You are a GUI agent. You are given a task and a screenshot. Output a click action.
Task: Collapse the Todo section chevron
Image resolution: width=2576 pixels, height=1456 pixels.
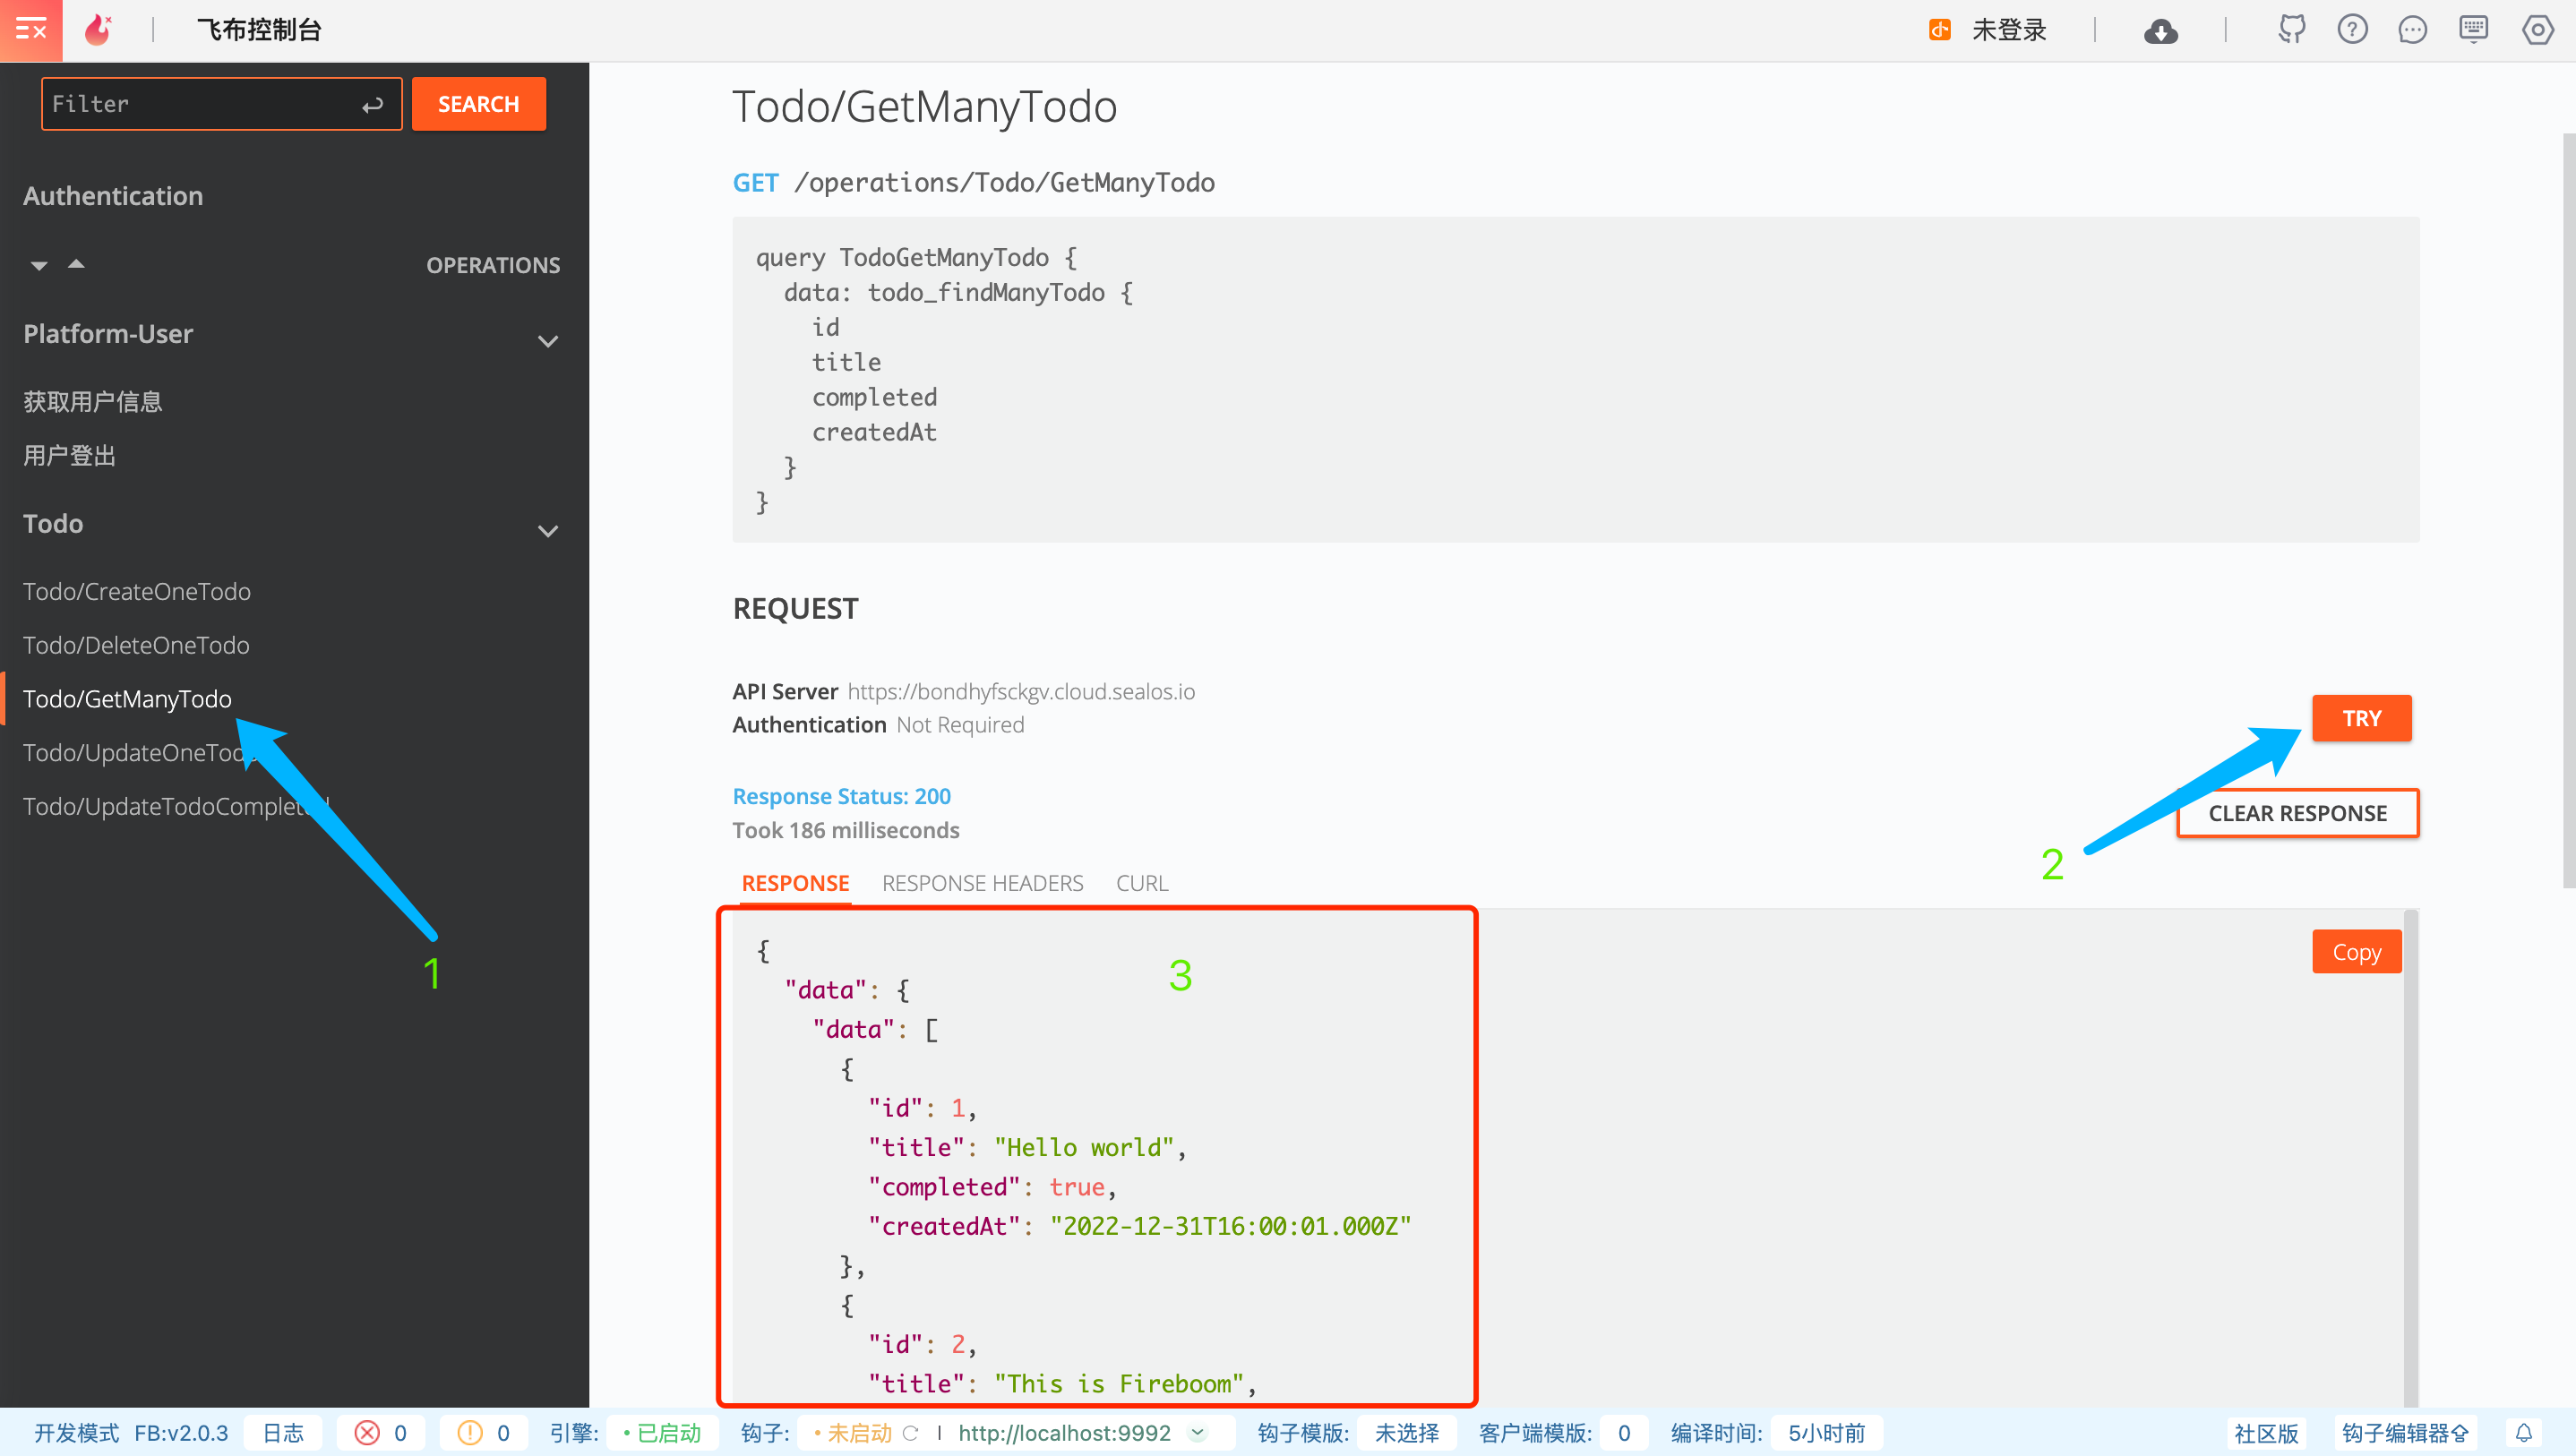(548, 532)
